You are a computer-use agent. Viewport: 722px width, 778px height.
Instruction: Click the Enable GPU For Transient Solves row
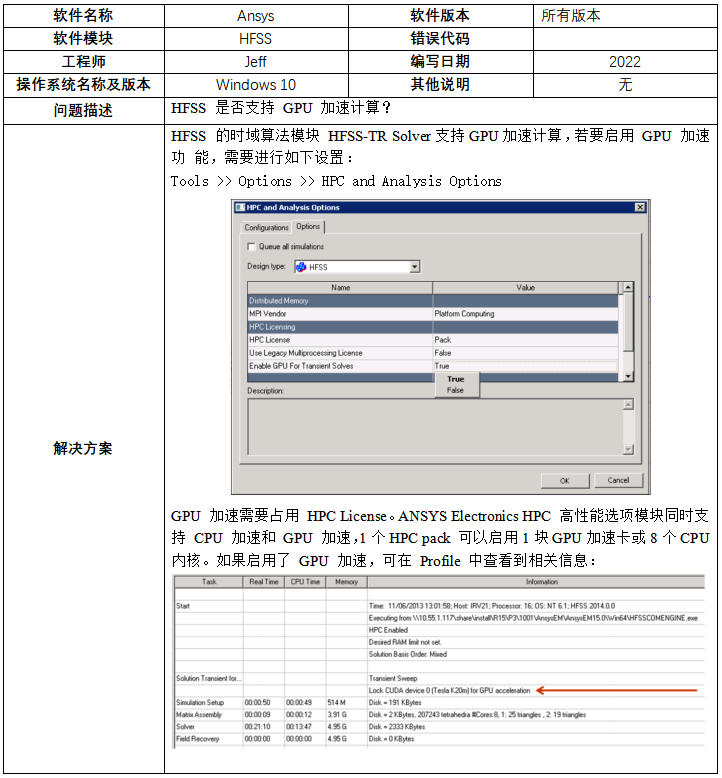339,366
